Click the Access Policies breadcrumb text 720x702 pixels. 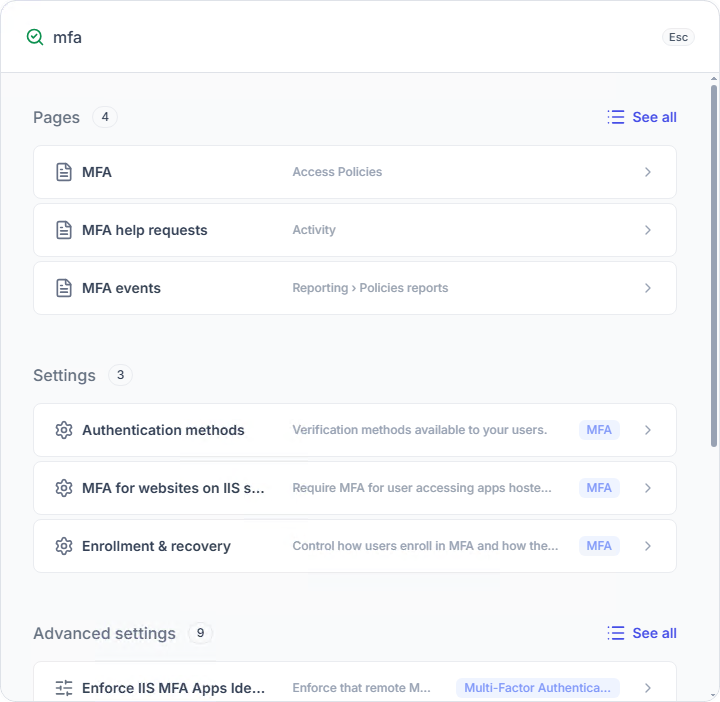click(x=337, y=172)
